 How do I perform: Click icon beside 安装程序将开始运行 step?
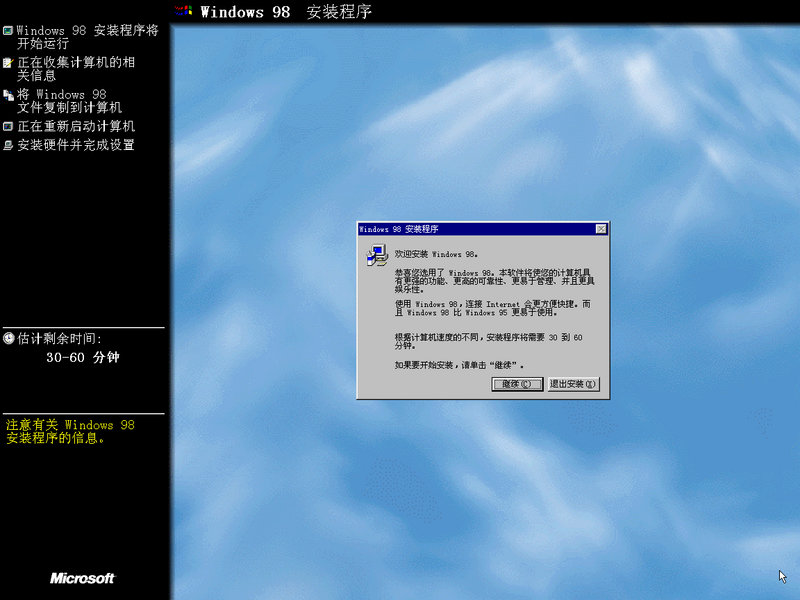coord(8,31)
